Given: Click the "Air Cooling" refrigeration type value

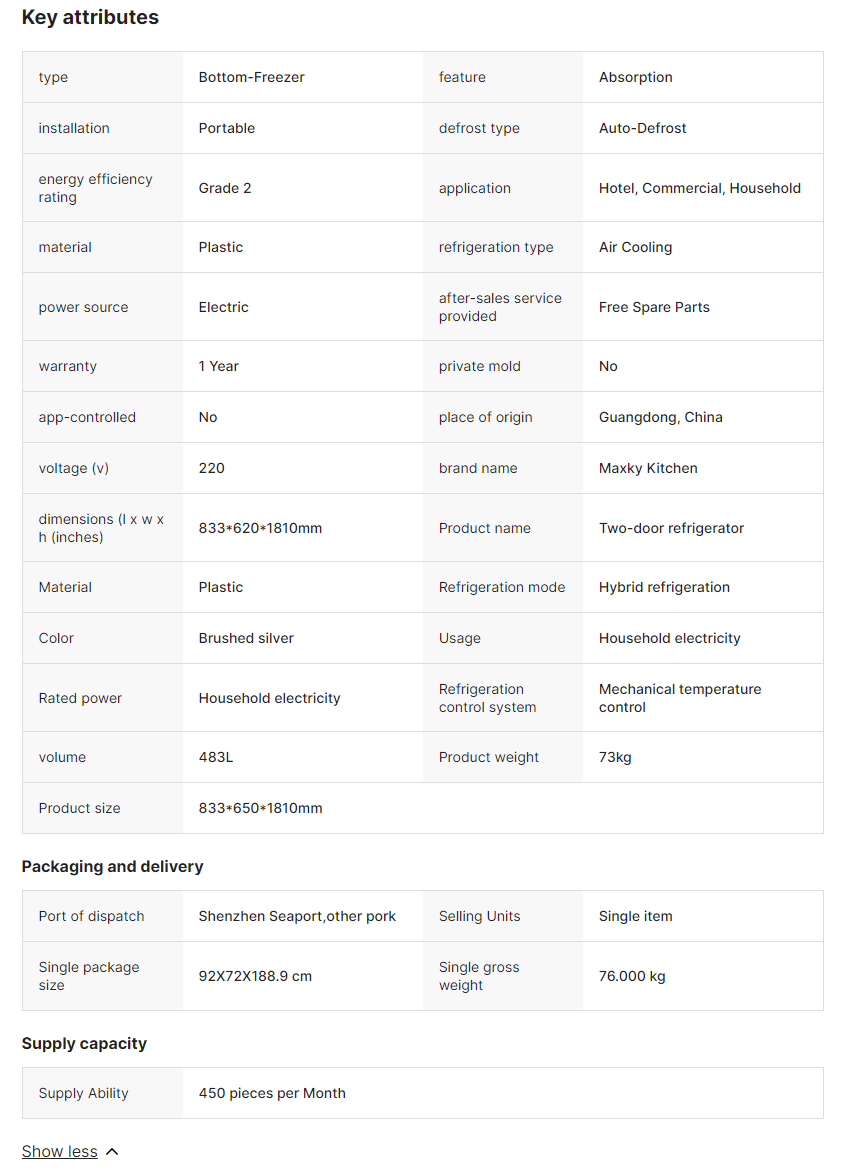Looking at the screenshot, I should [635, 247].
